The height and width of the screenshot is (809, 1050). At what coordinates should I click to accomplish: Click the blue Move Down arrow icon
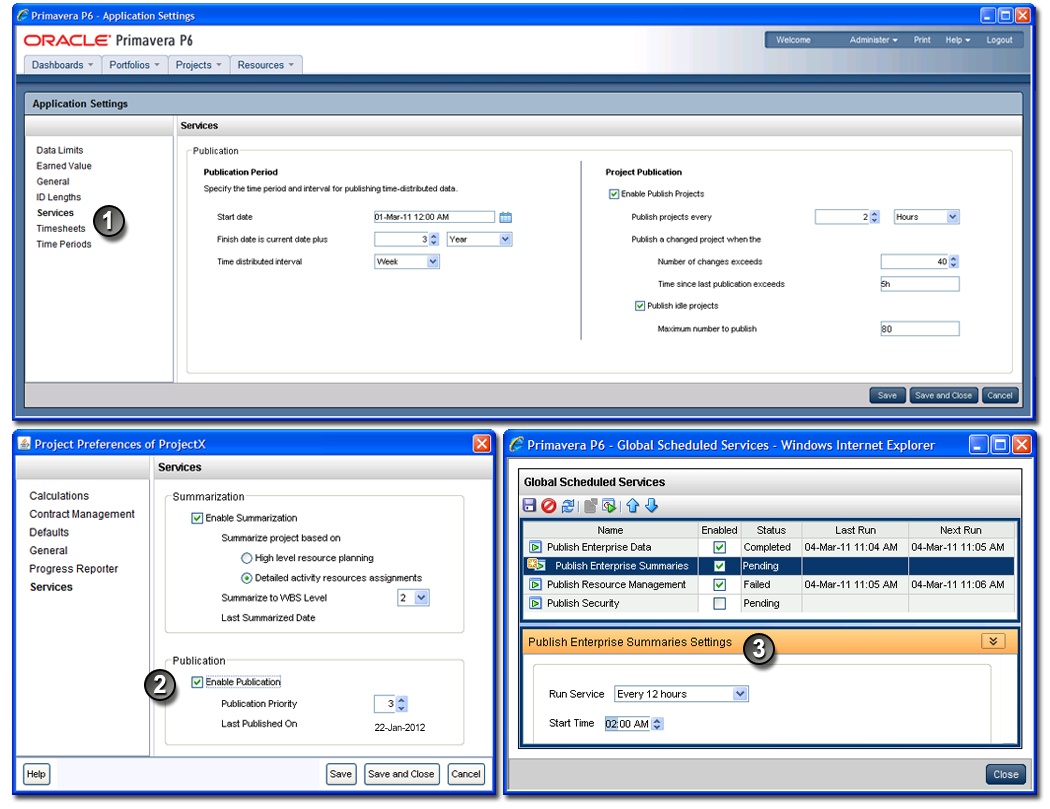pos(651,506)
